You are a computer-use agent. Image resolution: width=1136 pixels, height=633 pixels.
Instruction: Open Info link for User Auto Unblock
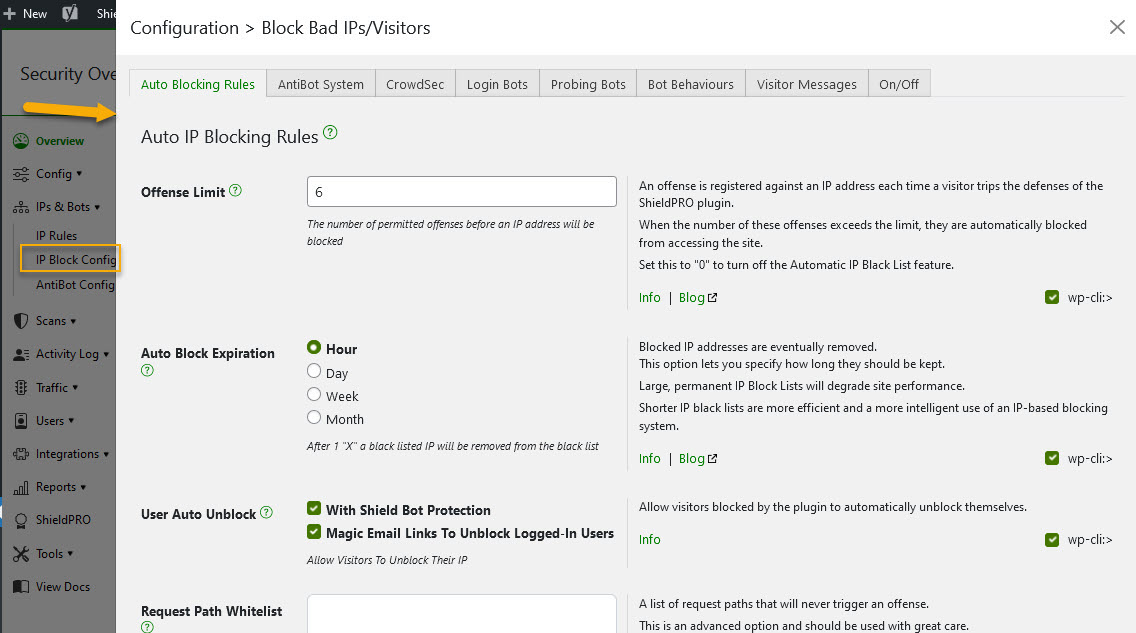pyautogui.click(x=650, y=540)
